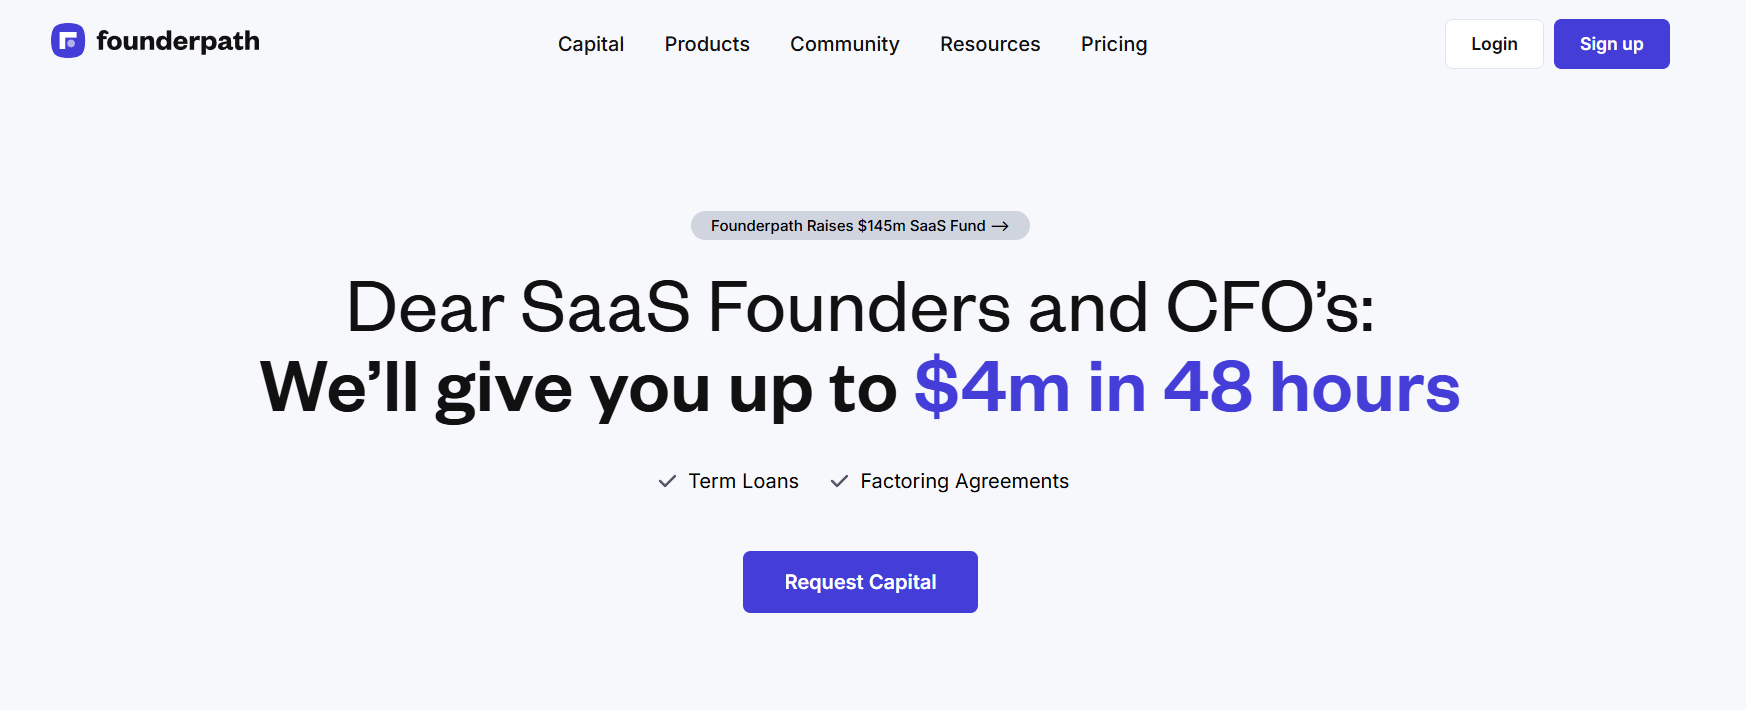
Task: Click the Term Loans label
Action: tap(743, 481)
